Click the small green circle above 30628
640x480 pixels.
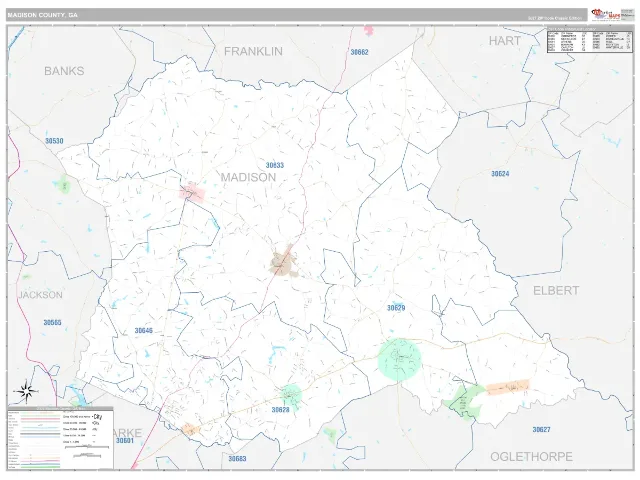291,394
